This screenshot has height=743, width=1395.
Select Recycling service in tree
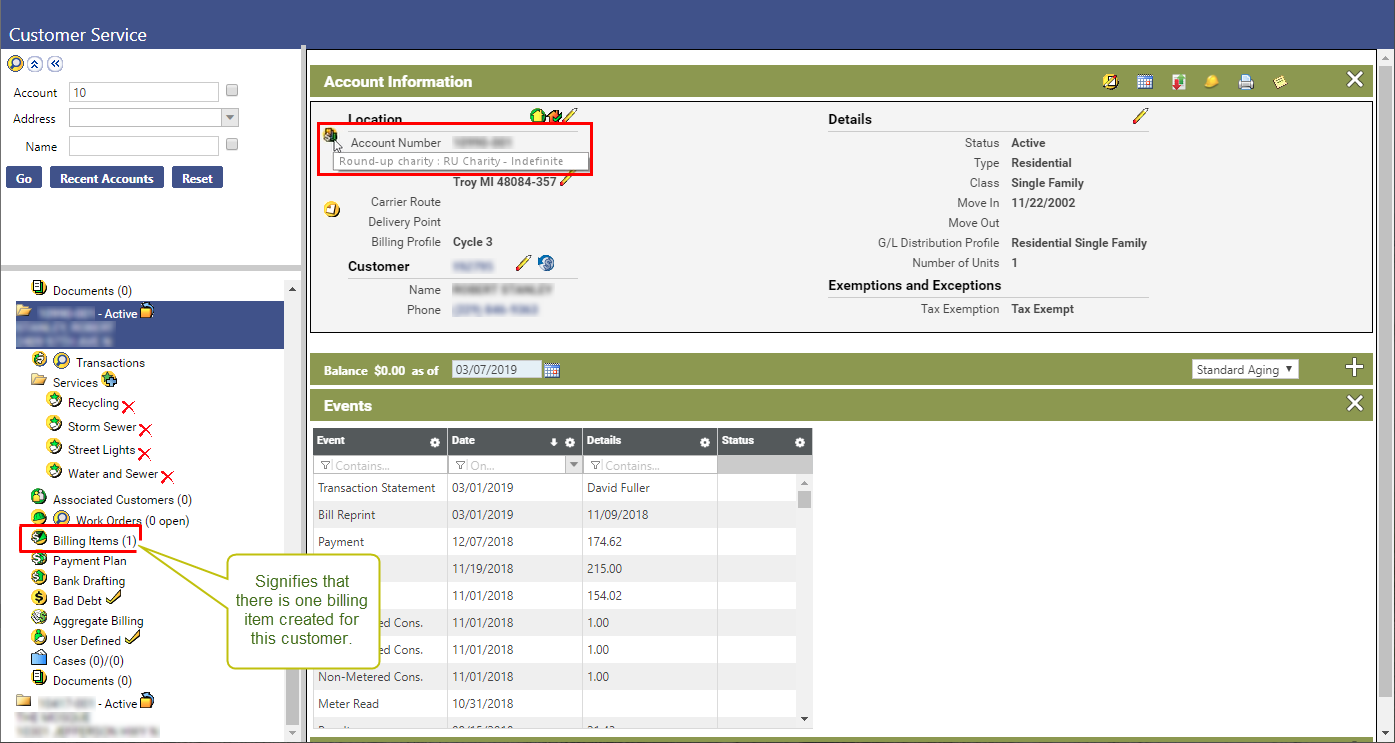pyautogui.click(x=93, y=403)
